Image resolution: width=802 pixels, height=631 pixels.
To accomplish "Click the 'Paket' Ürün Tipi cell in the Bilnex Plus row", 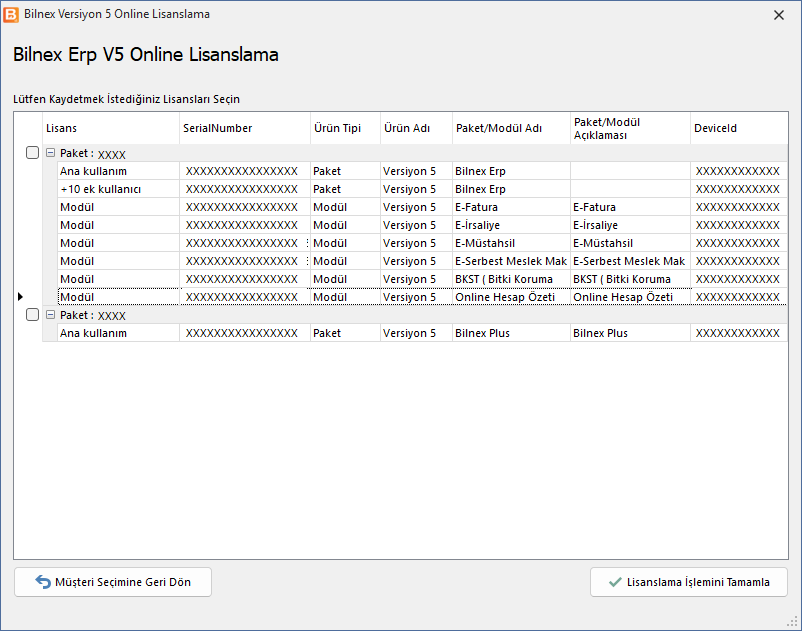I will coord(345,333).
